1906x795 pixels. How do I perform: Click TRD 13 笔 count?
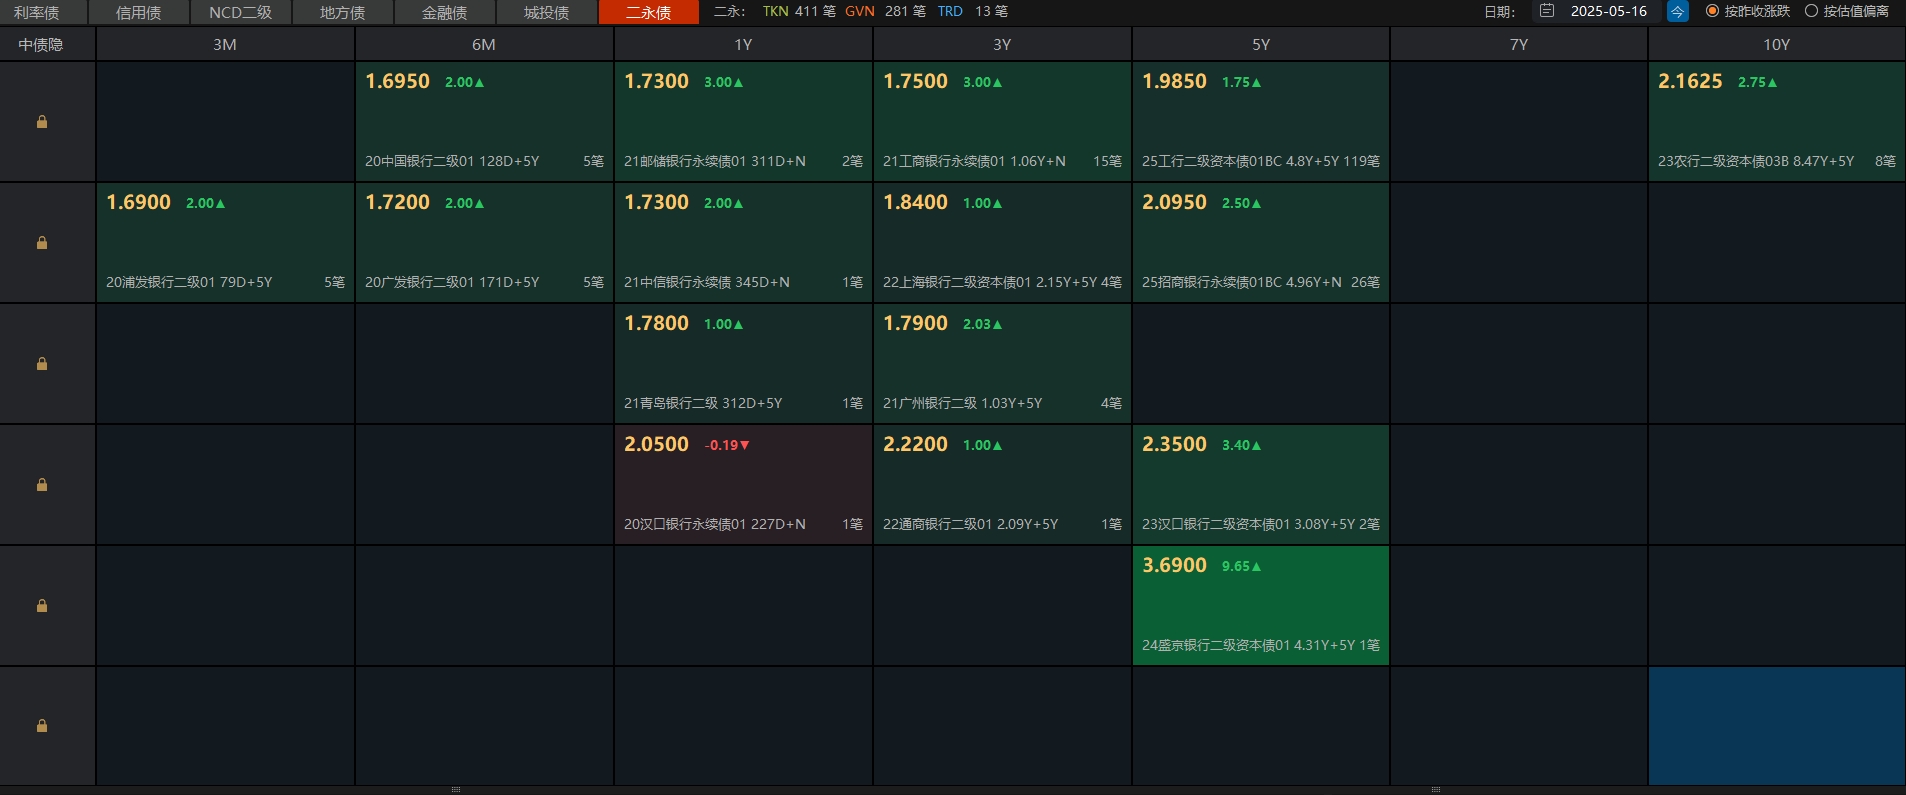point(972,11)
